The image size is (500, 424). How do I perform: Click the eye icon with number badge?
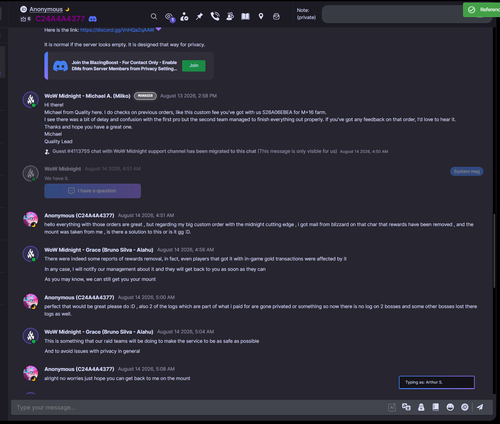click(x=169, y=17)
